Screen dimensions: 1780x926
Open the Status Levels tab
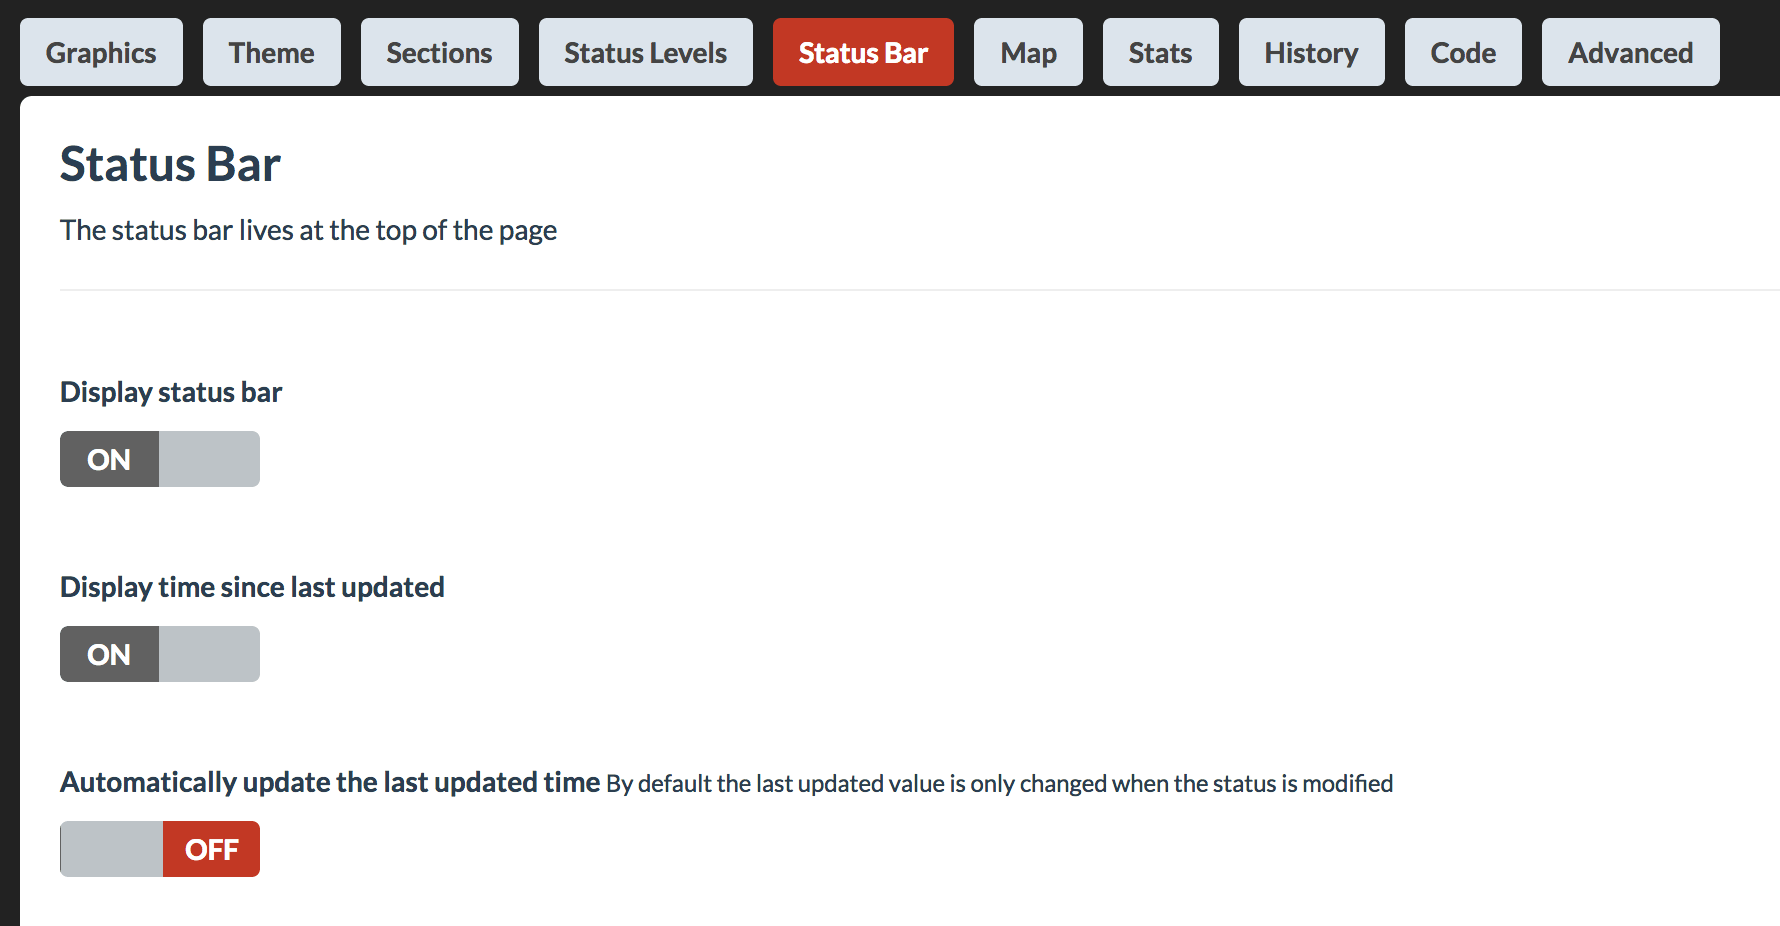tap(645, 52)
